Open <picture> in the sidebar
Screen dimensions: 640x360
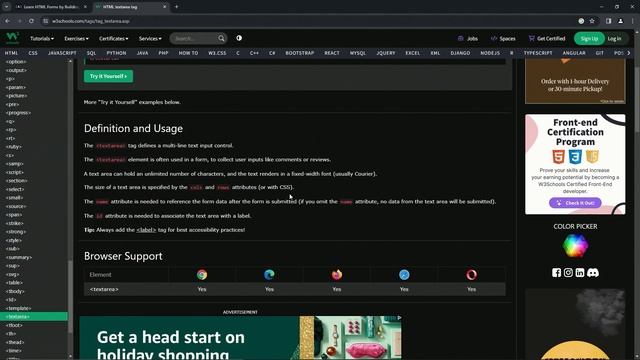point(16,96)
